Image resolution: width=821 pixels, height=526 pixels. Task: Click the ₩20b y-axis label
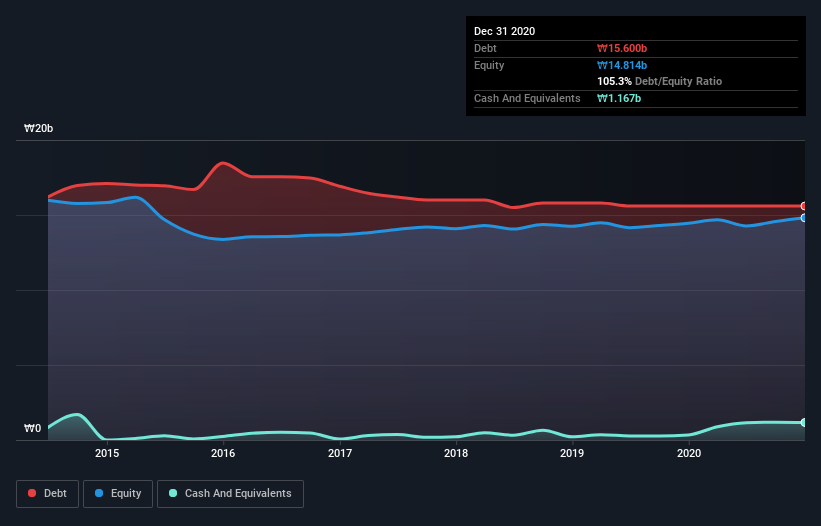38,129
